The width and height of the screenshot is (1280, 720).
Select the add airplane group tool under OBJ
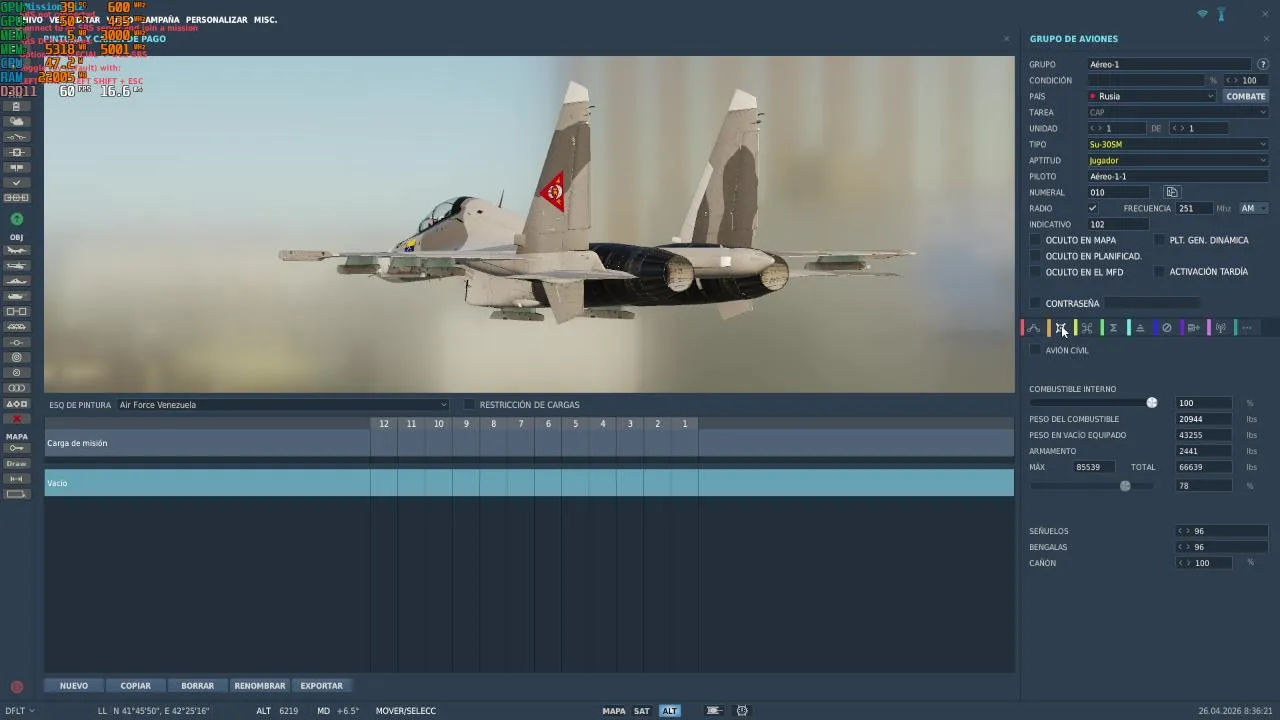pyautogui.click(x=17, y=250)
